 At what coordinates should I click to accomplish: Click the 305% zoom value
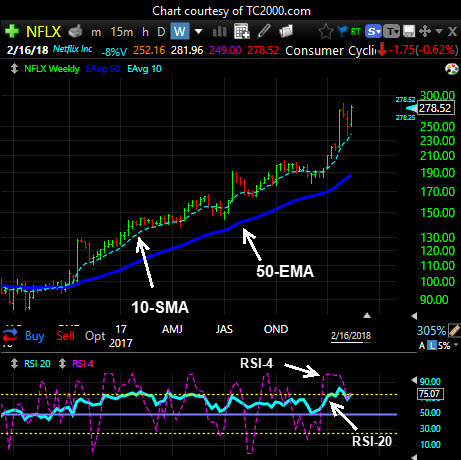[x=431, y=331]
